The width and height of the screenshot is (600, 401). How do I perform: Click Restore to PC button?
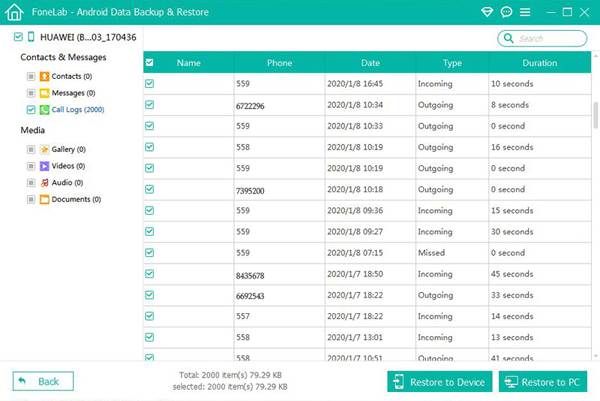543,381
